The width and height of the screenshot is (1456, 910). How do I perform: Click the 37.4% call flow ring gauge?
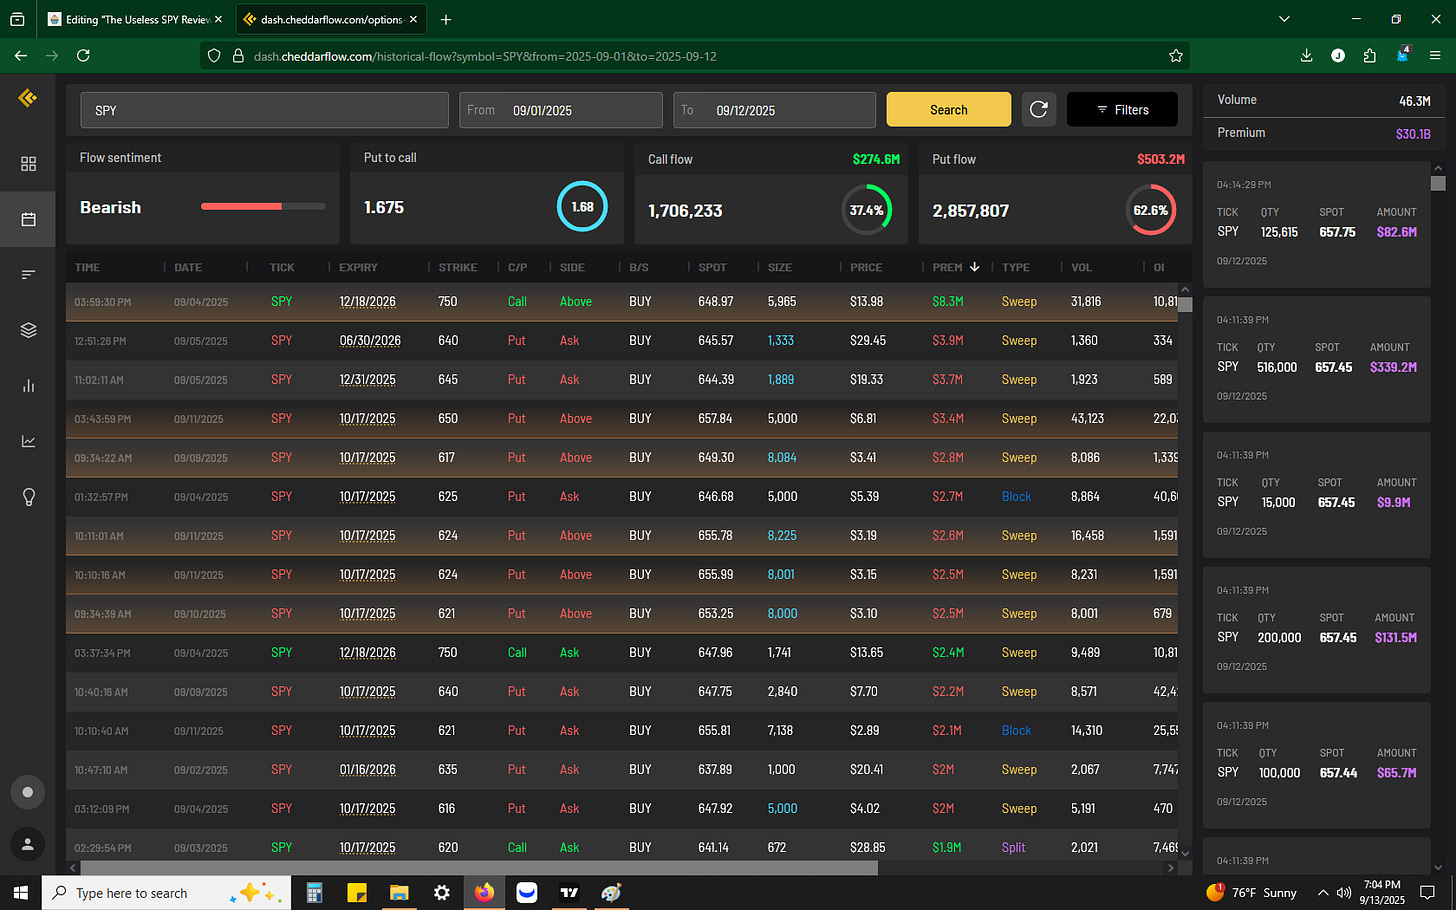click(866, 210)
